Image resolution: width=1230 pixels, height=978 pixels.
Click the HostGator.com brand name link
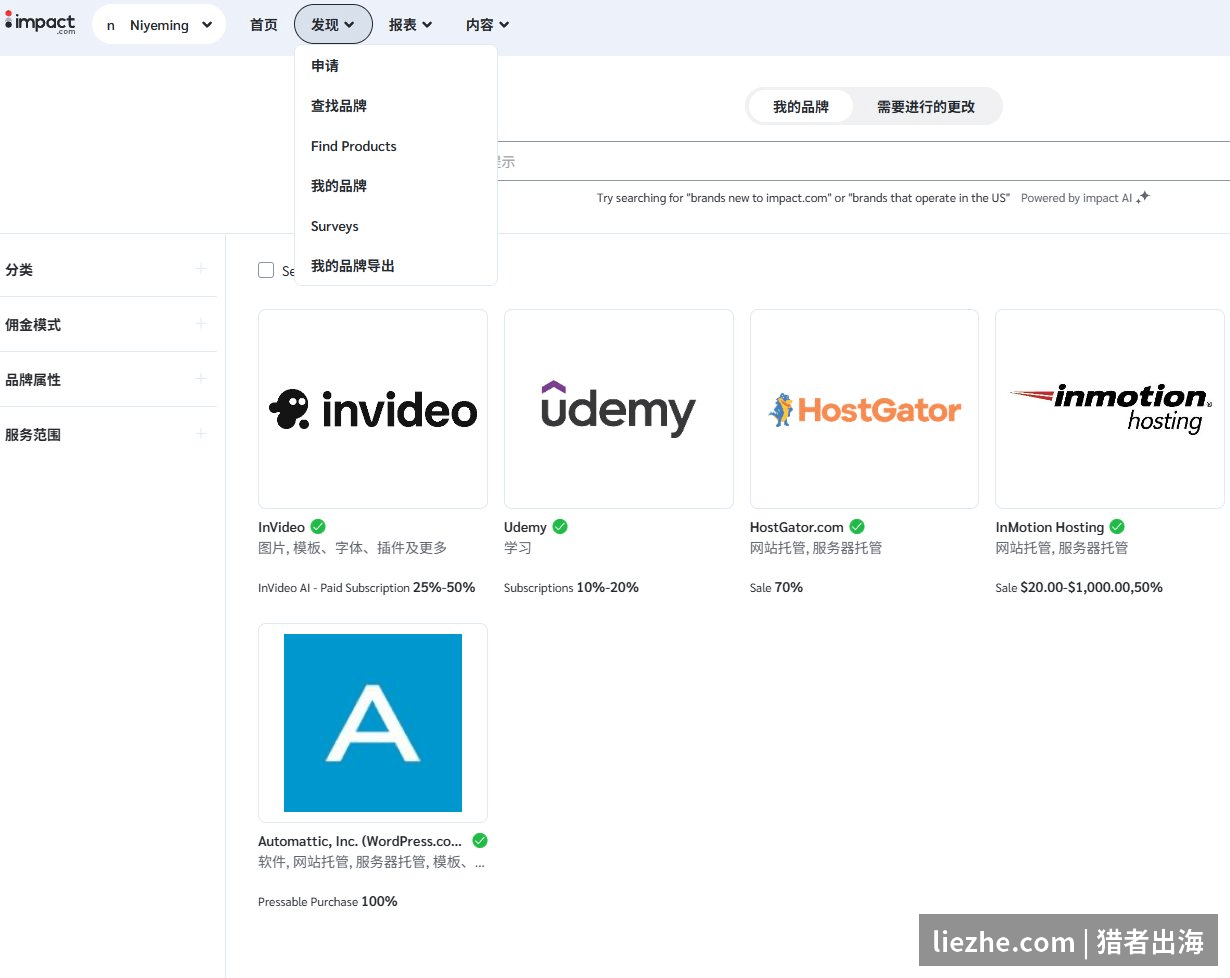[797, 527]
